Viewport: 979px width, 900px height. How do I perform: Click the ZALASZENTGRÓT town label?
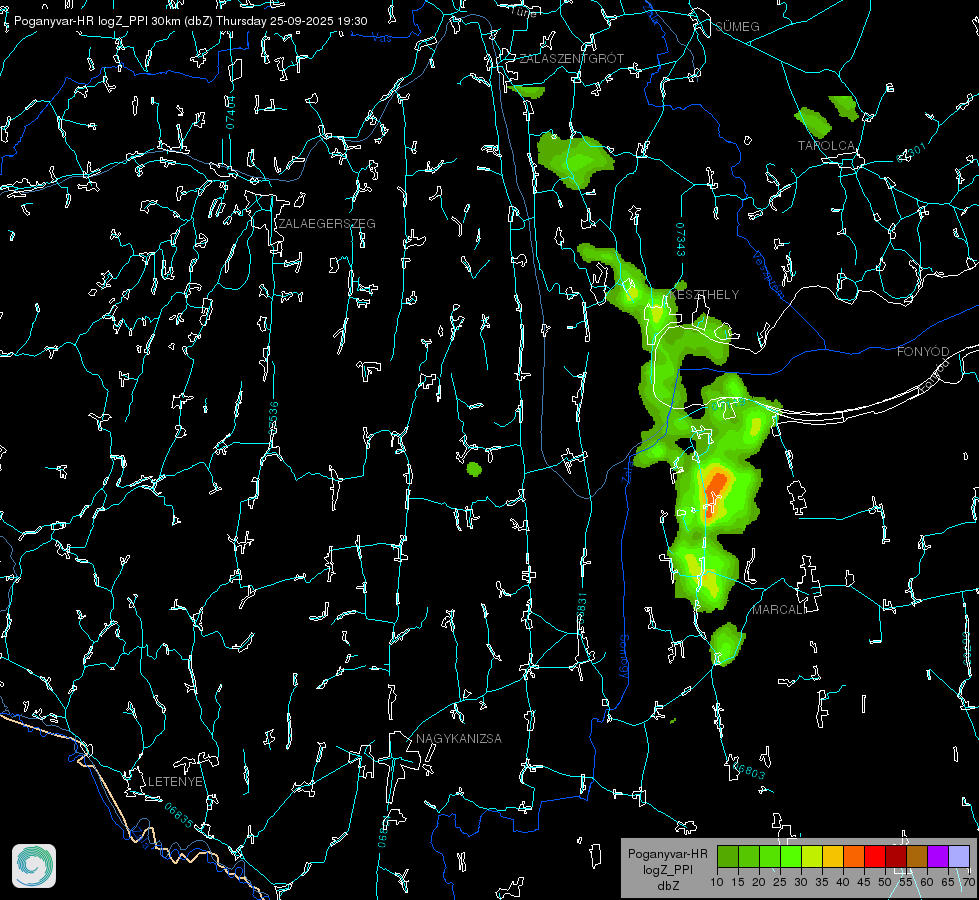pos(572,59)
